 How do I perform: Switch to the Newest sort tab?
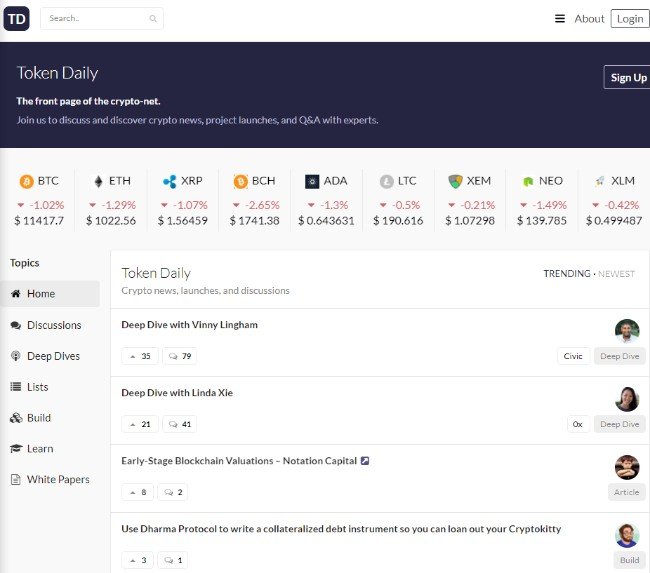pyautogui.click(x=616, y=273)
